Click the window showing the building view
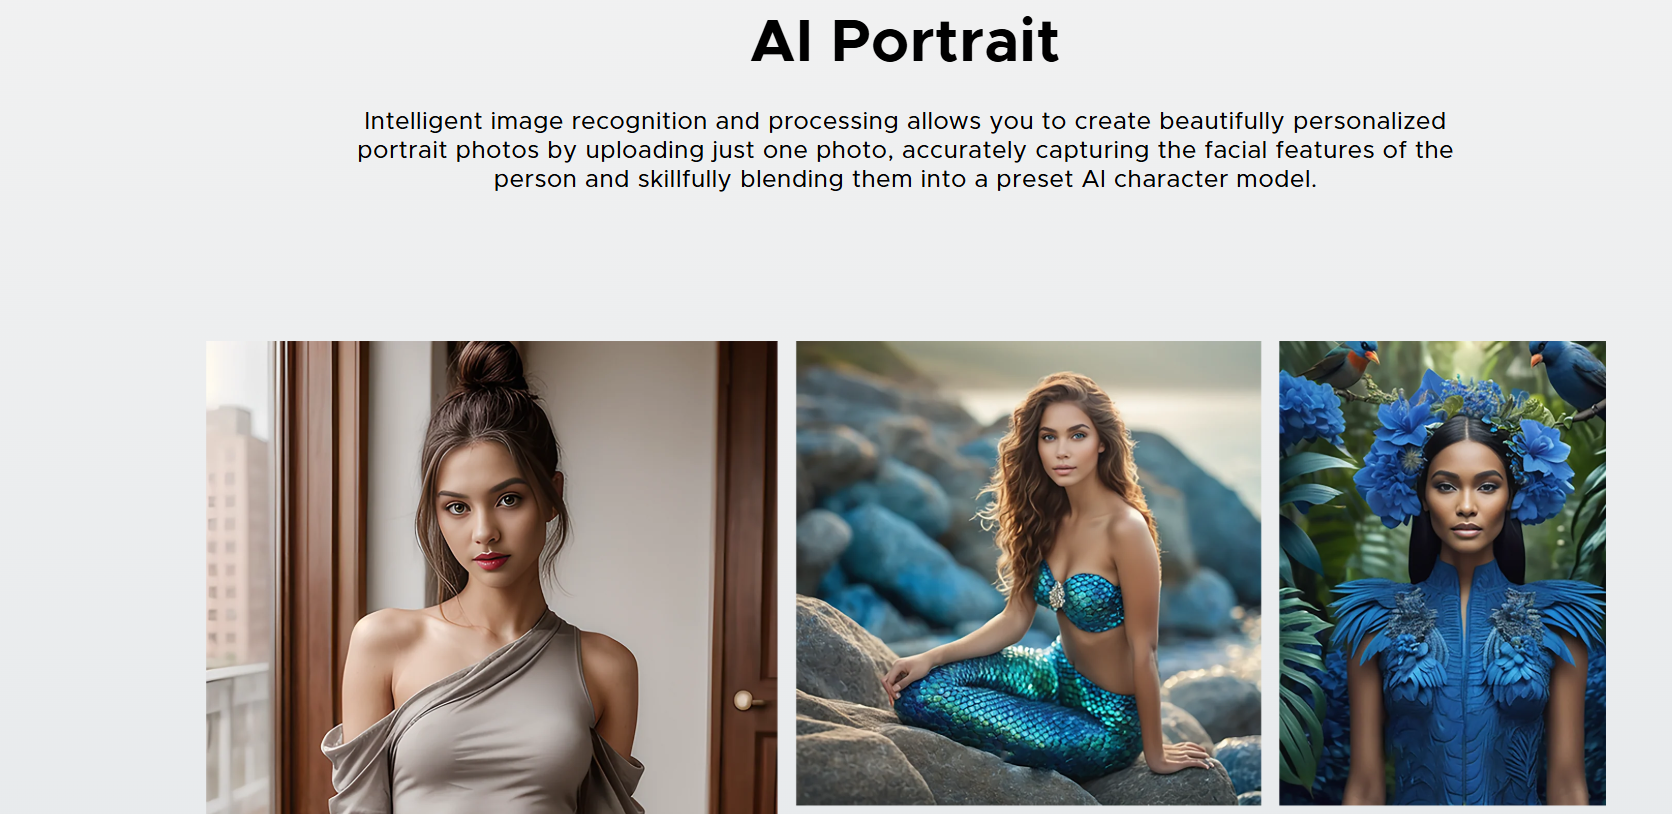Viewport: 1672px width, 814px height. [x=238, y=577]
